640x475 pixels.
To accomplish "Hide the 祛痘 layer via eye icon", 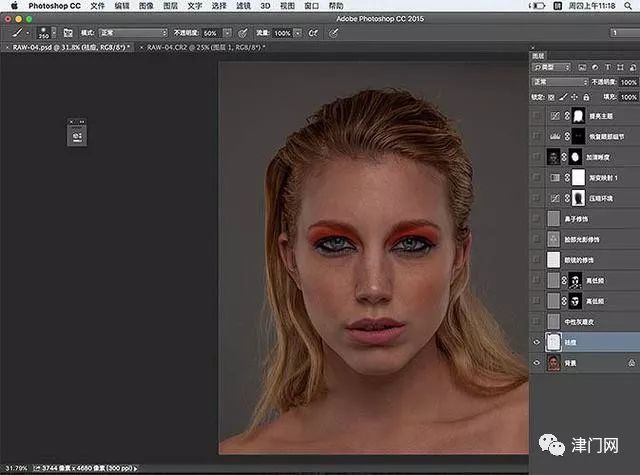I will [x=537, y=342].
